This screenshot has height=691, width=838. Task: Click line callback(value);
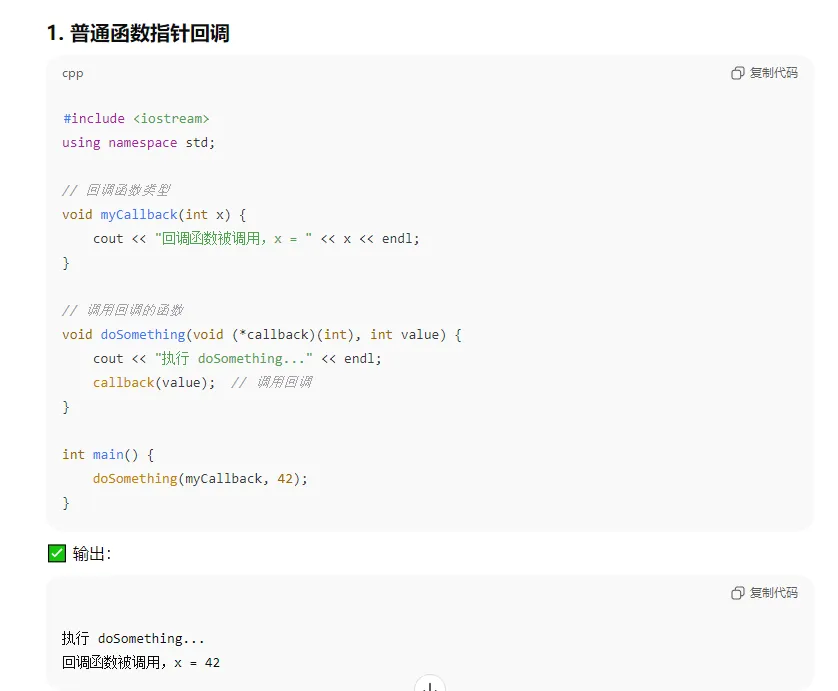tap(154, 383)
